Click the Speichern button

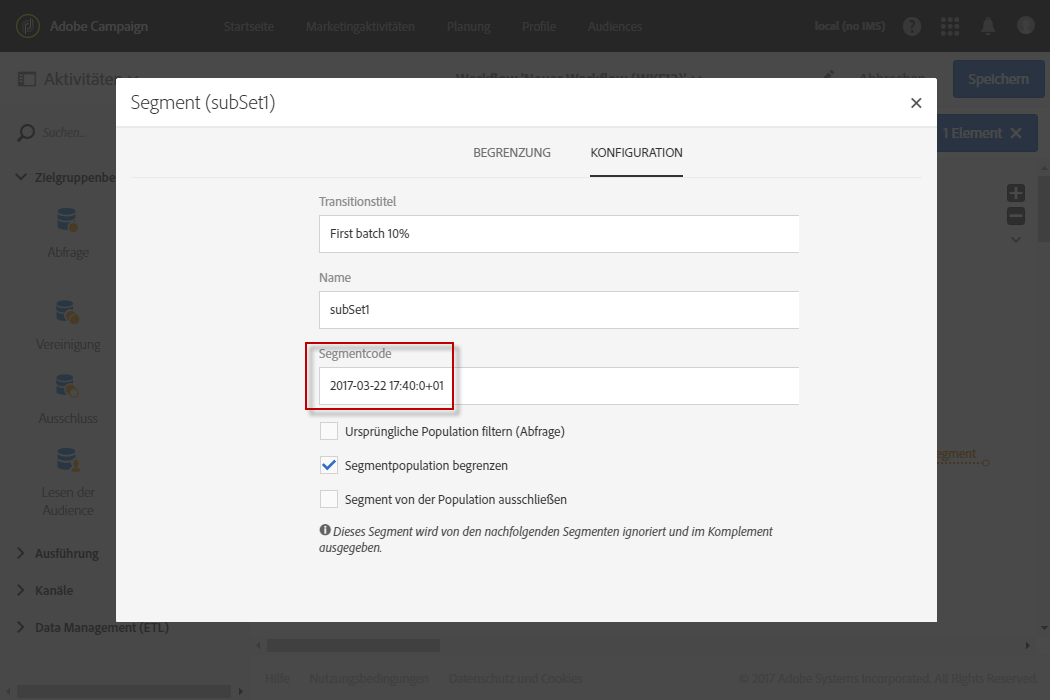coord(997,79)
